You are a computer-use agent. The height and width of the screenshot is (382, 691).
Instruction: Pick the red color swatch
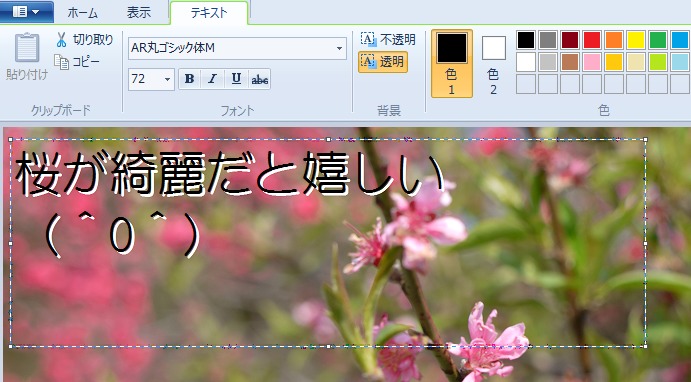tap(592, 40)
